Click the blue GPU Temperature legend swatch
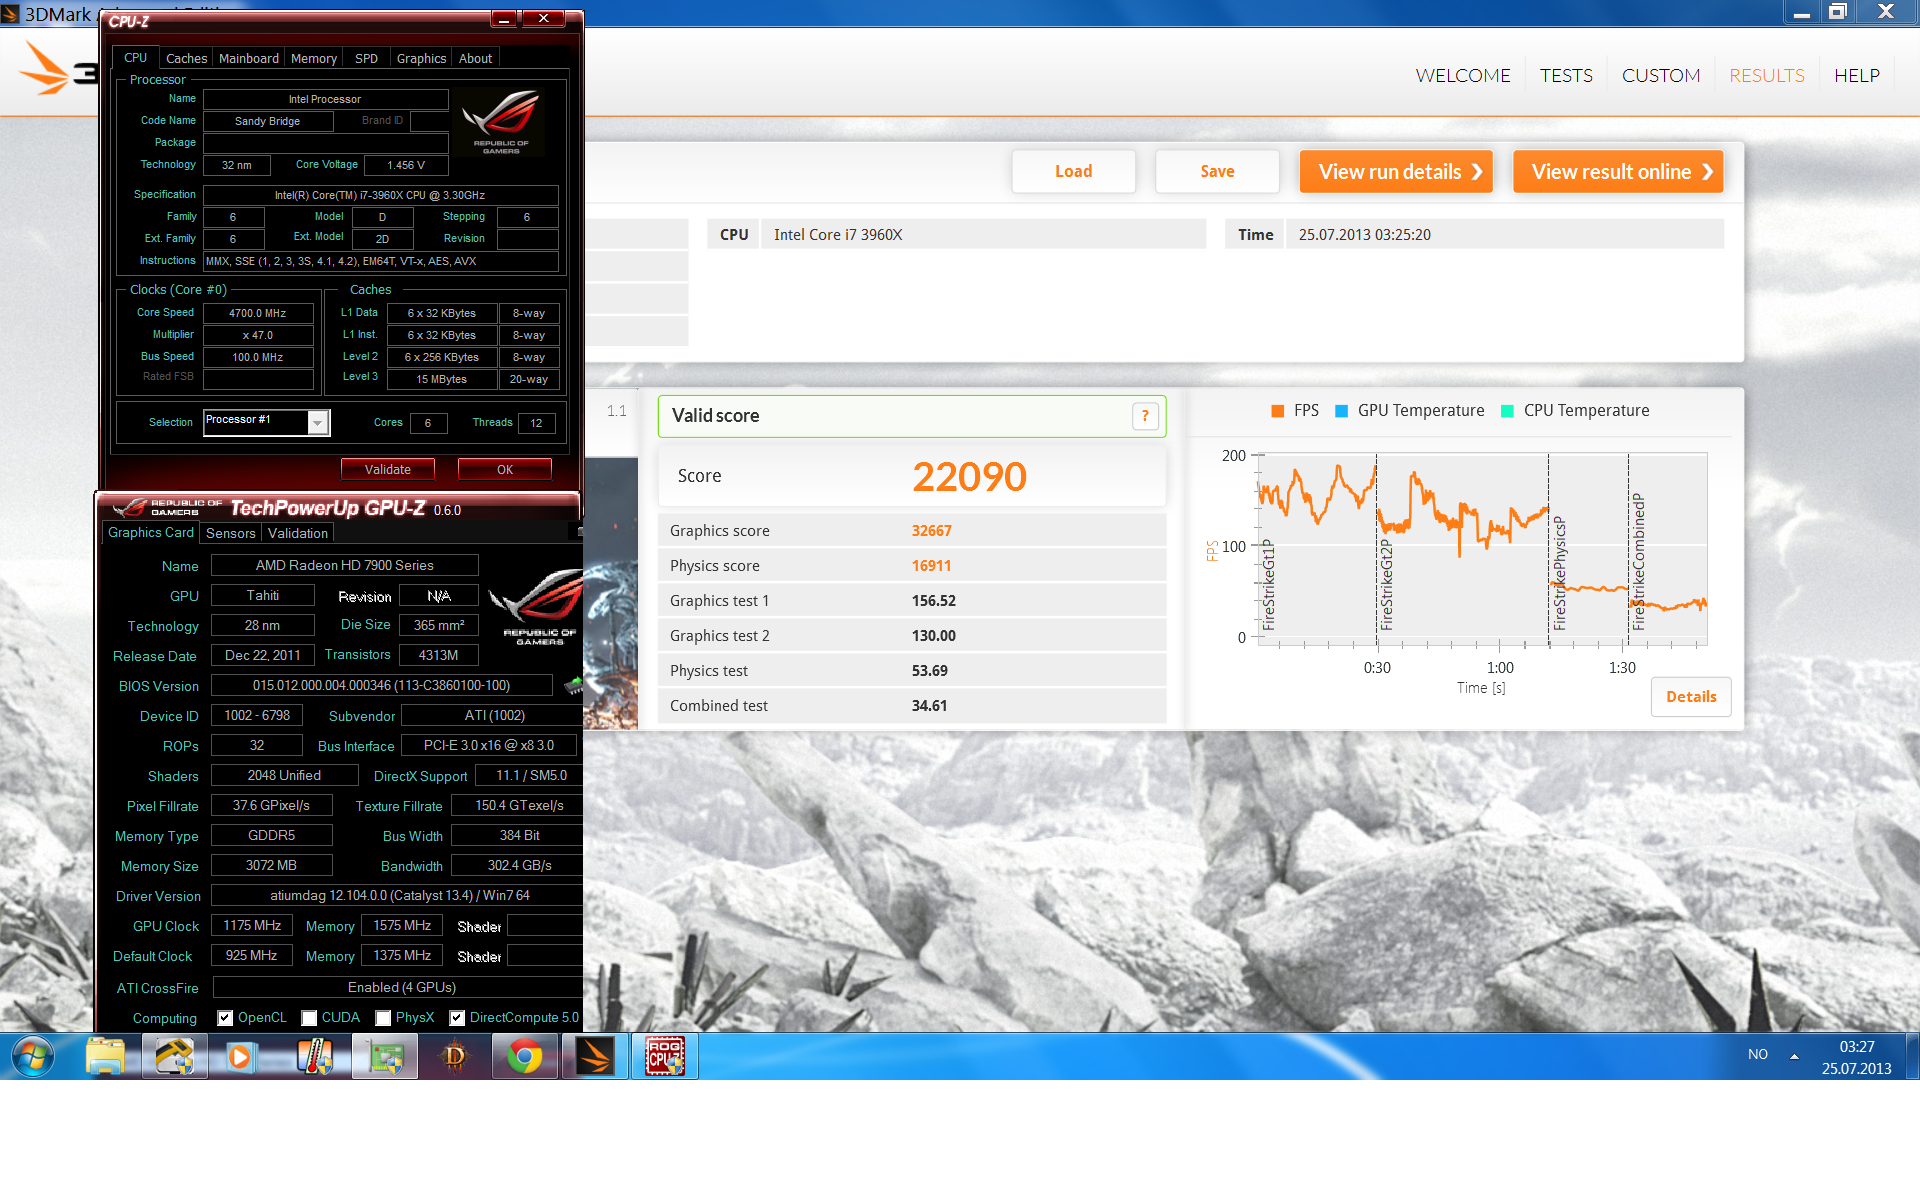This screenshot has height=1200, width=1920. tap(1341, 411)
